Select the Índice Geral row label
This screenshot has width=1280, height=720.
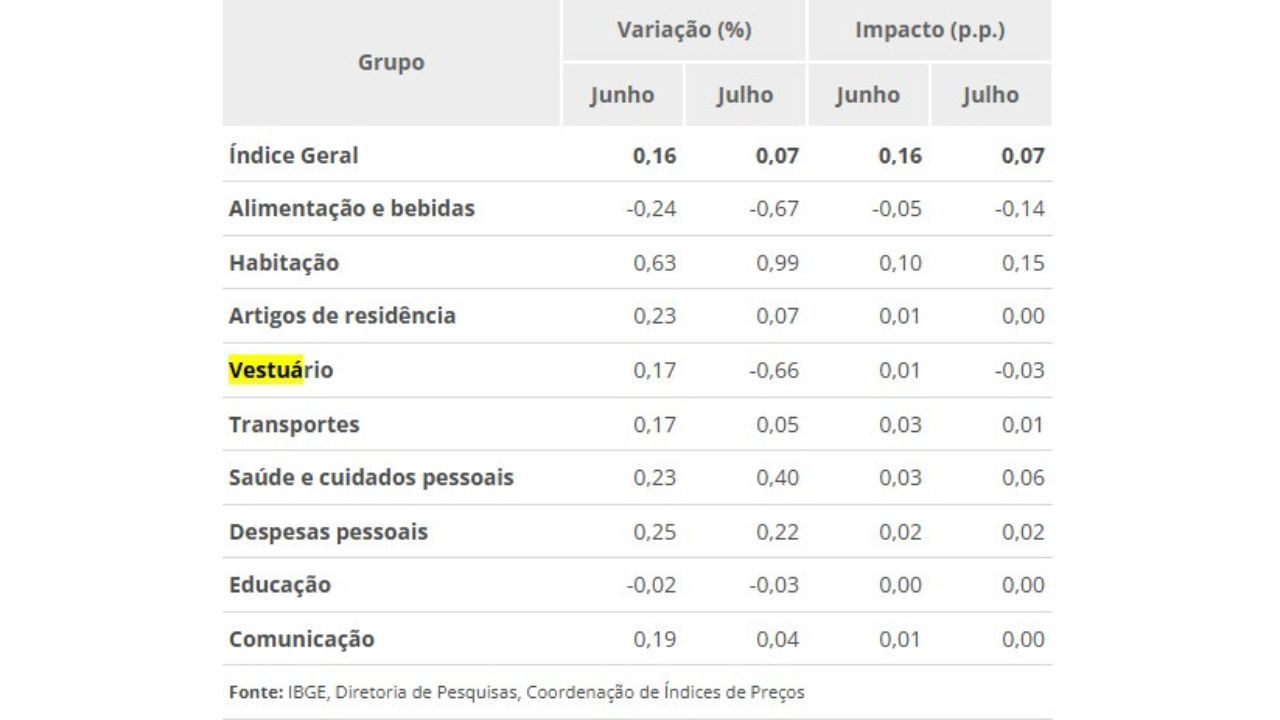coord(293,155)
